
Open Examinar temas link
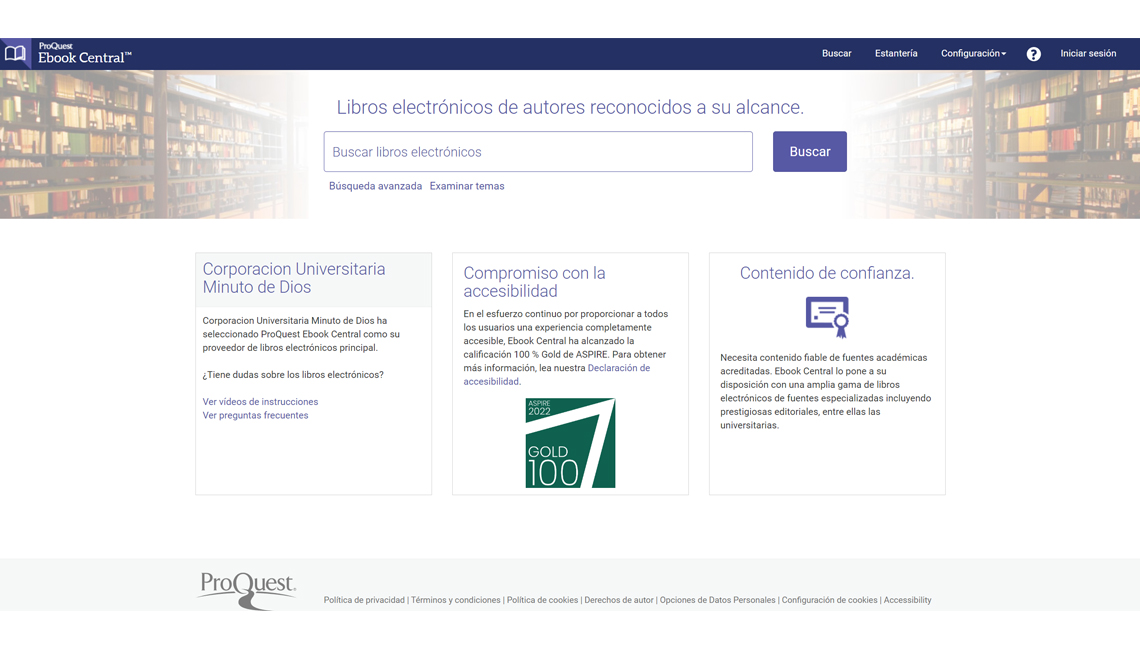point(467,186)
